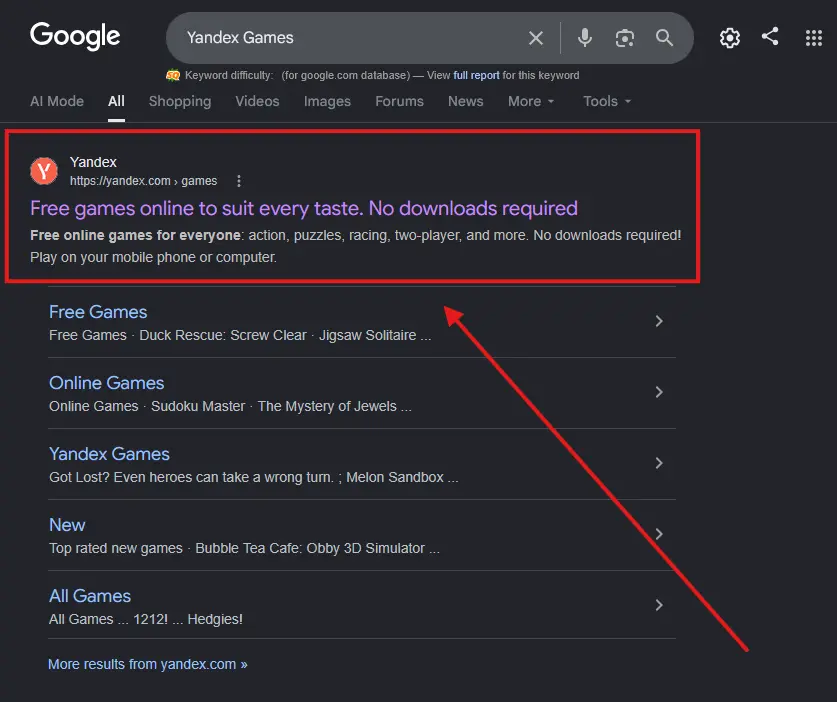Open the New sitelink
This screenshot has width=837, height=702.
click(67, 525)
